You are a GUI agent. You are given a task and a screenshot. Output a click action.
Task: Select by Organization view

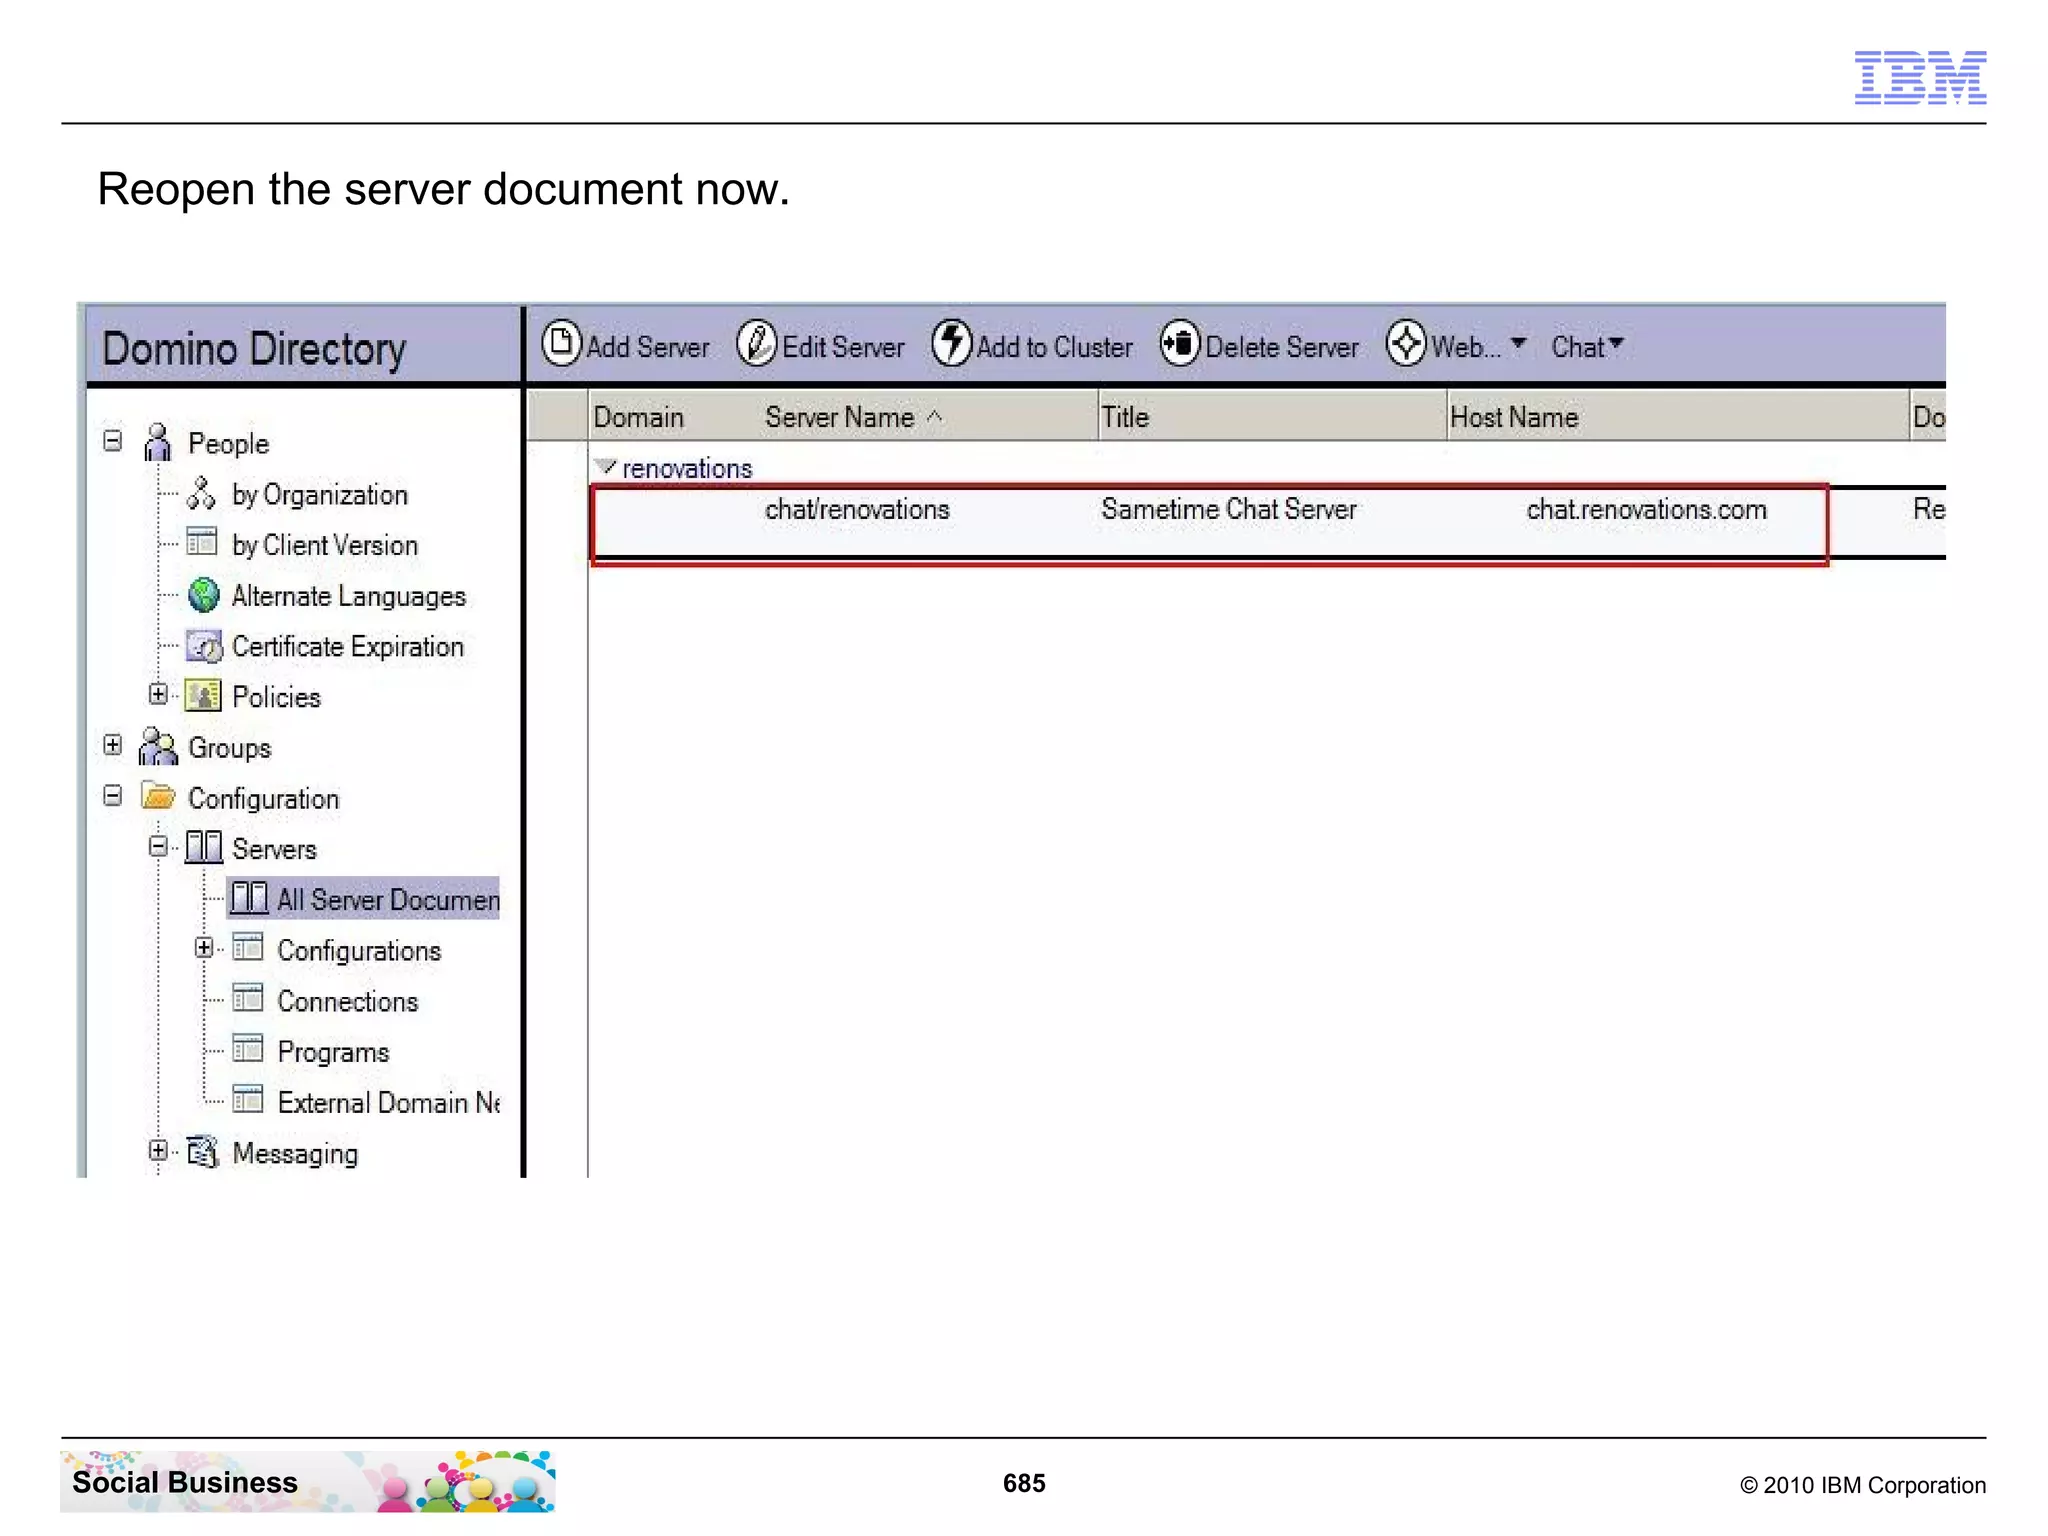click(x=320, y=495)
